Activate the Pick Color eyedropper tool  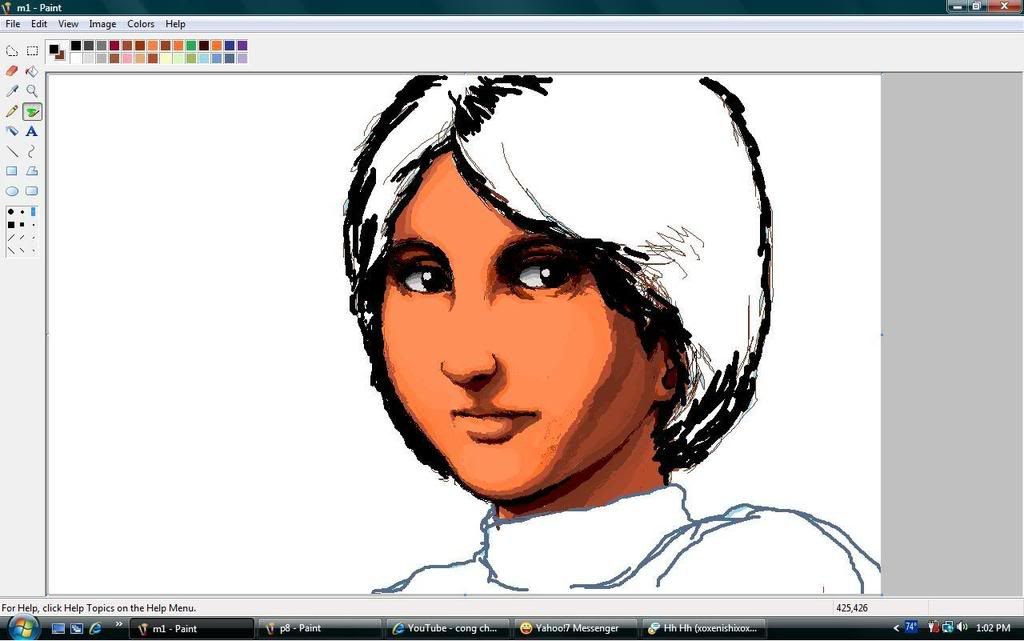click(x=12, y=90)
